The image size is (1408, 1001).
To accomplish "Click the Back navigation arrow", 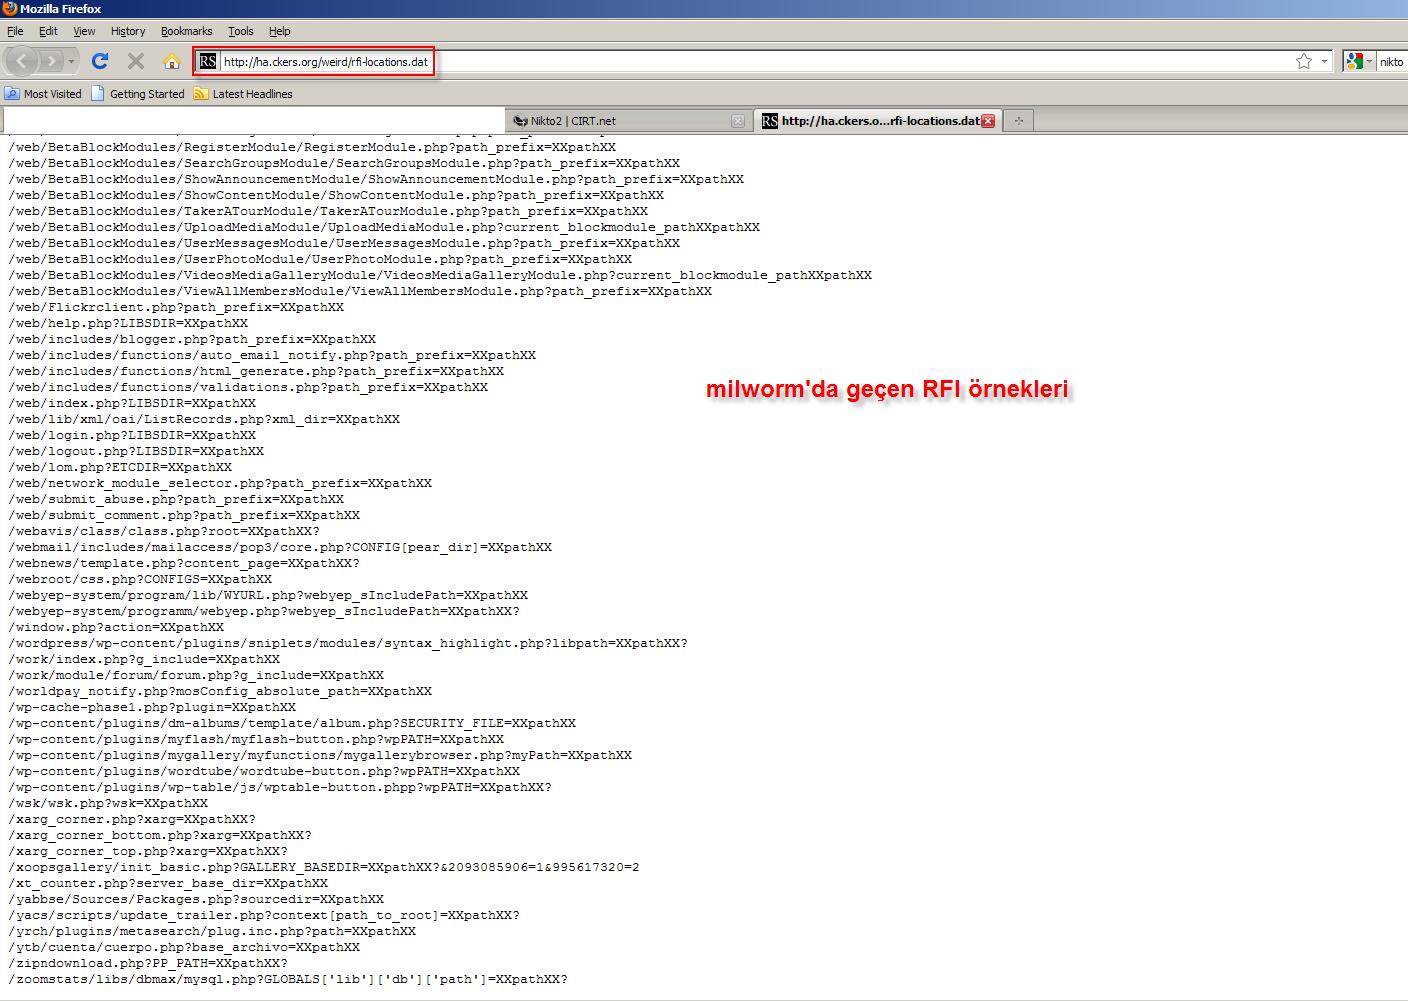I will [x=21, y=62].
